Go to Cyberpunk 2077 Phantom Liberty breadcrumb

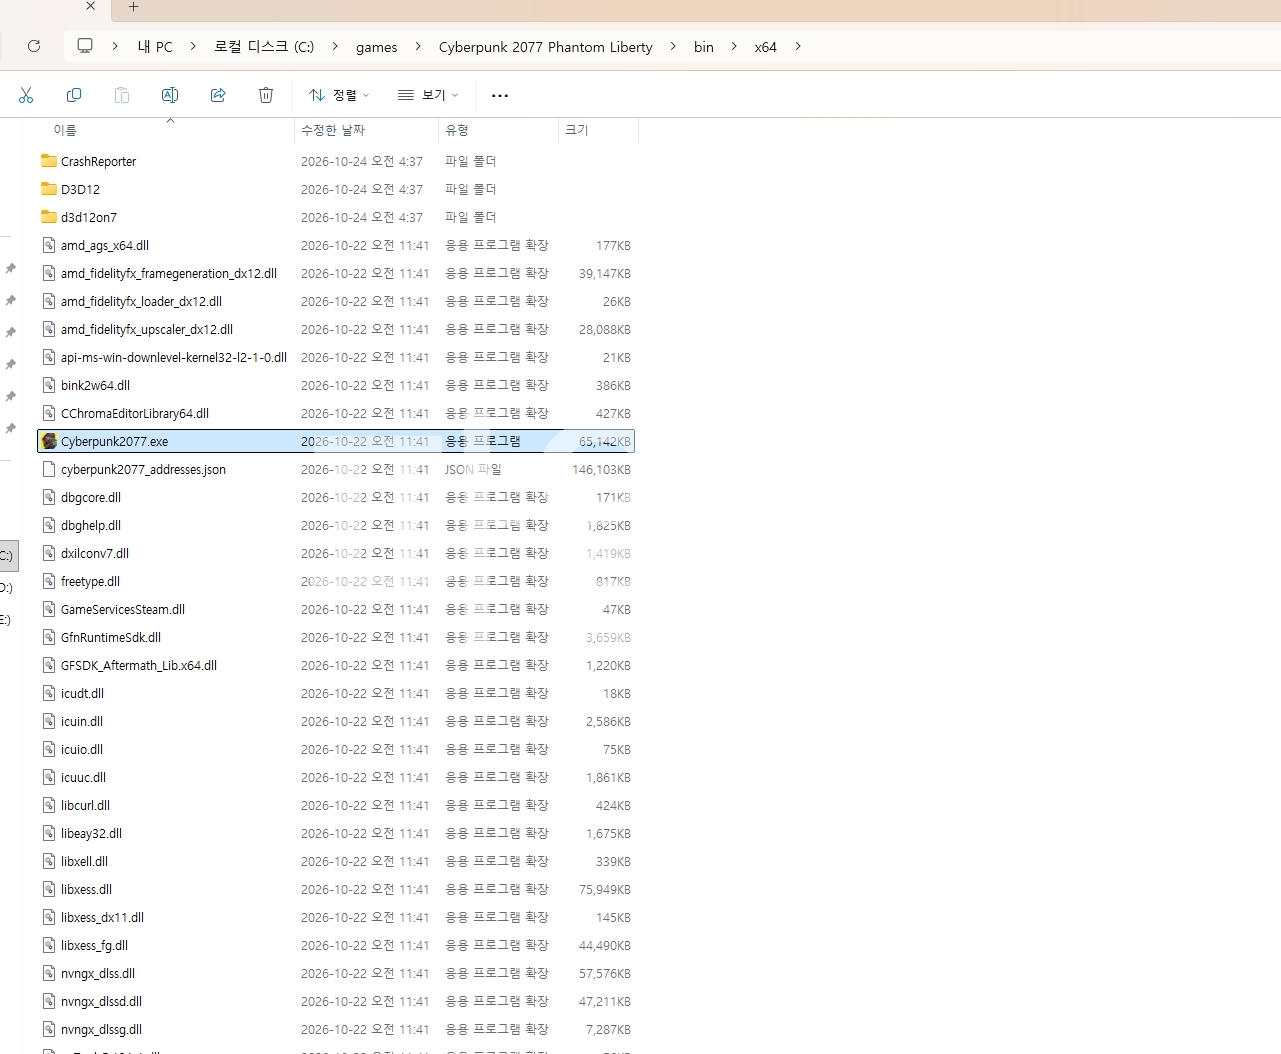pyautogui.click(x=546, y=47)
